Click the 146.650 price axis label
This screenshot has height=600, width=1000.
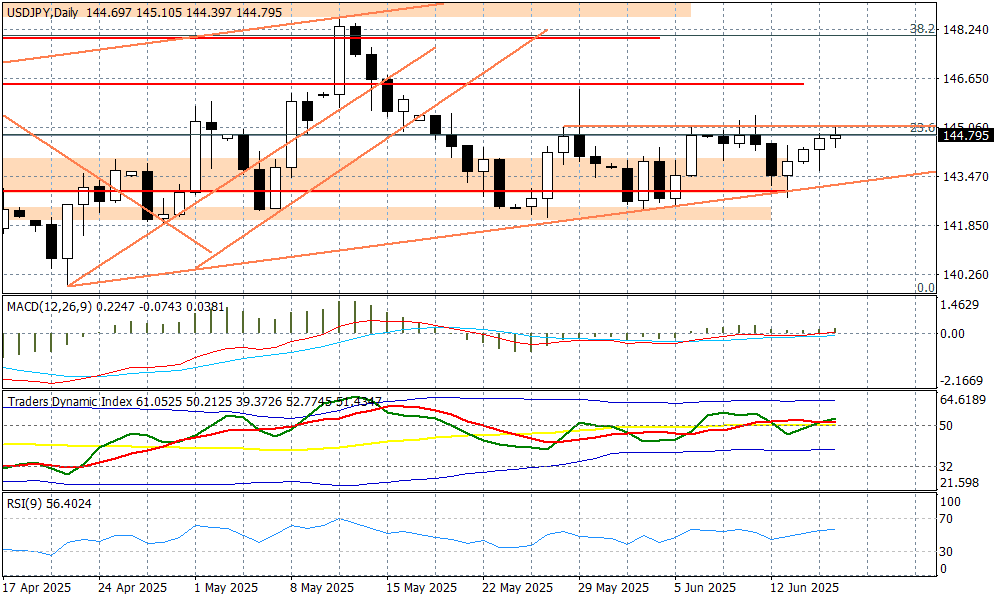pos(966,79)
